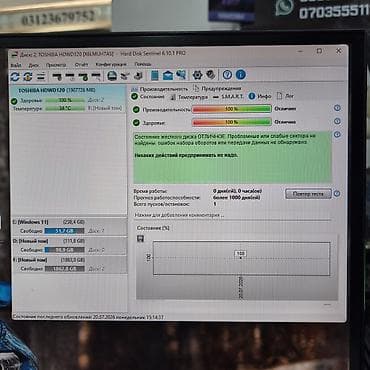This screenshot has width=370, height=370.
Task: Click the Производительность 100% gradient bar
Action: [232, 109]
